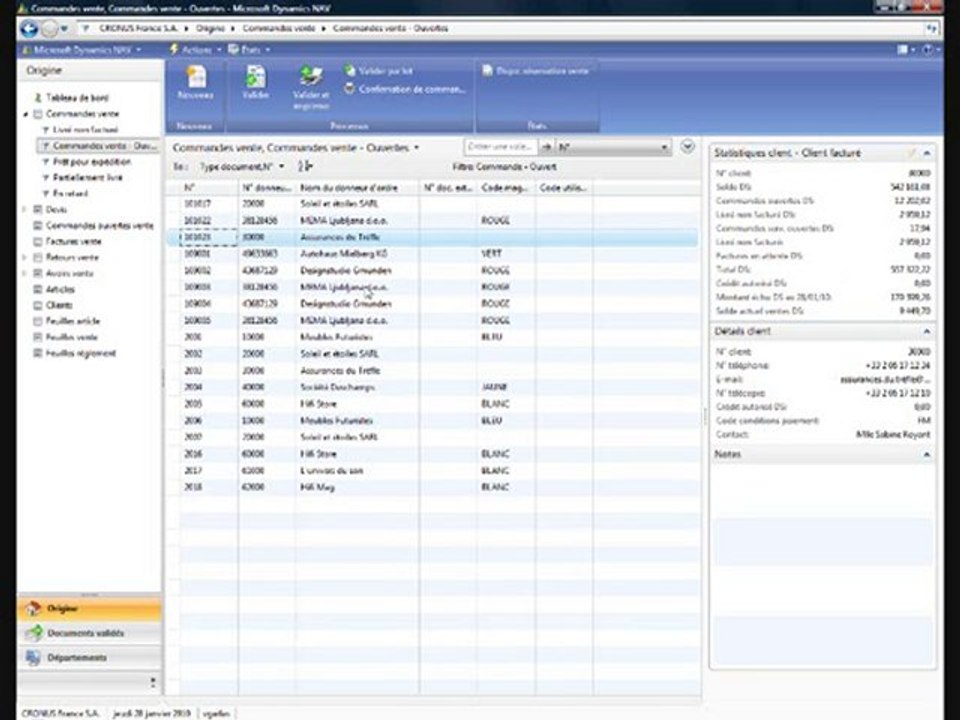Click Nom du donneur d'ordre column header
Screen dimensions: 960x720
[357, 188]
